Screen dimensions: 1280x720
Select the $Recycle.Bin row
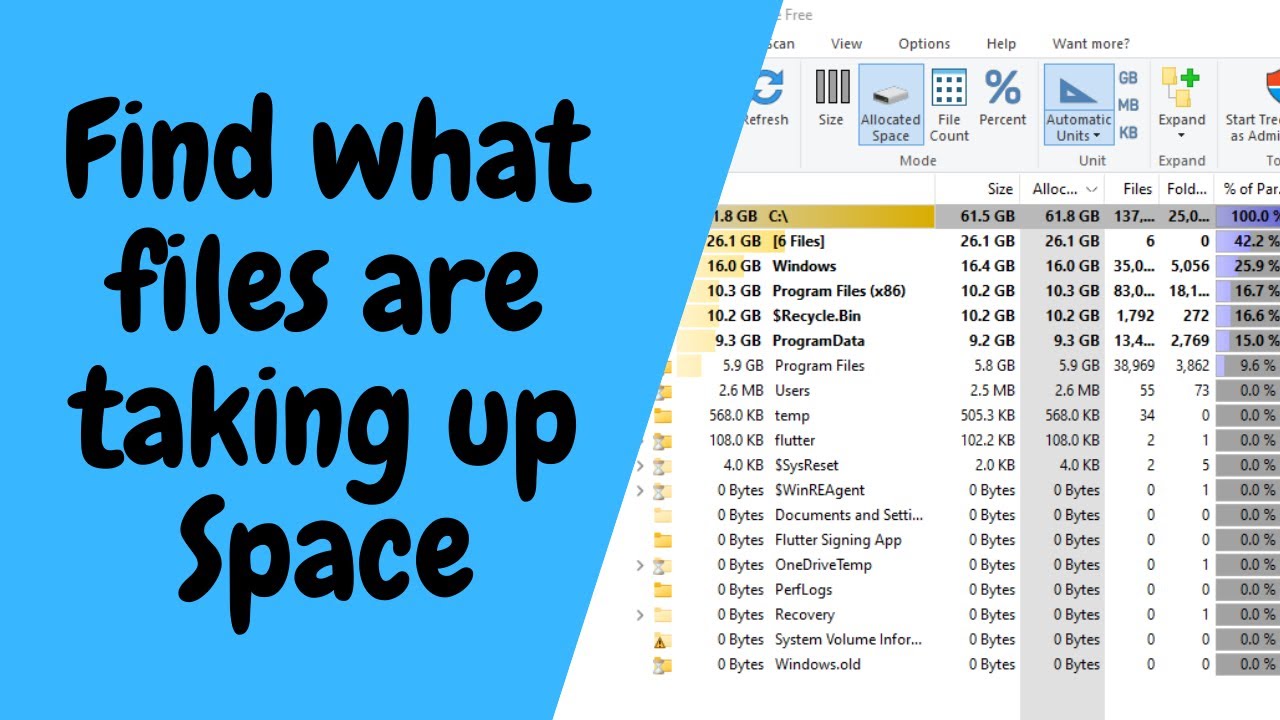[977, 316]
